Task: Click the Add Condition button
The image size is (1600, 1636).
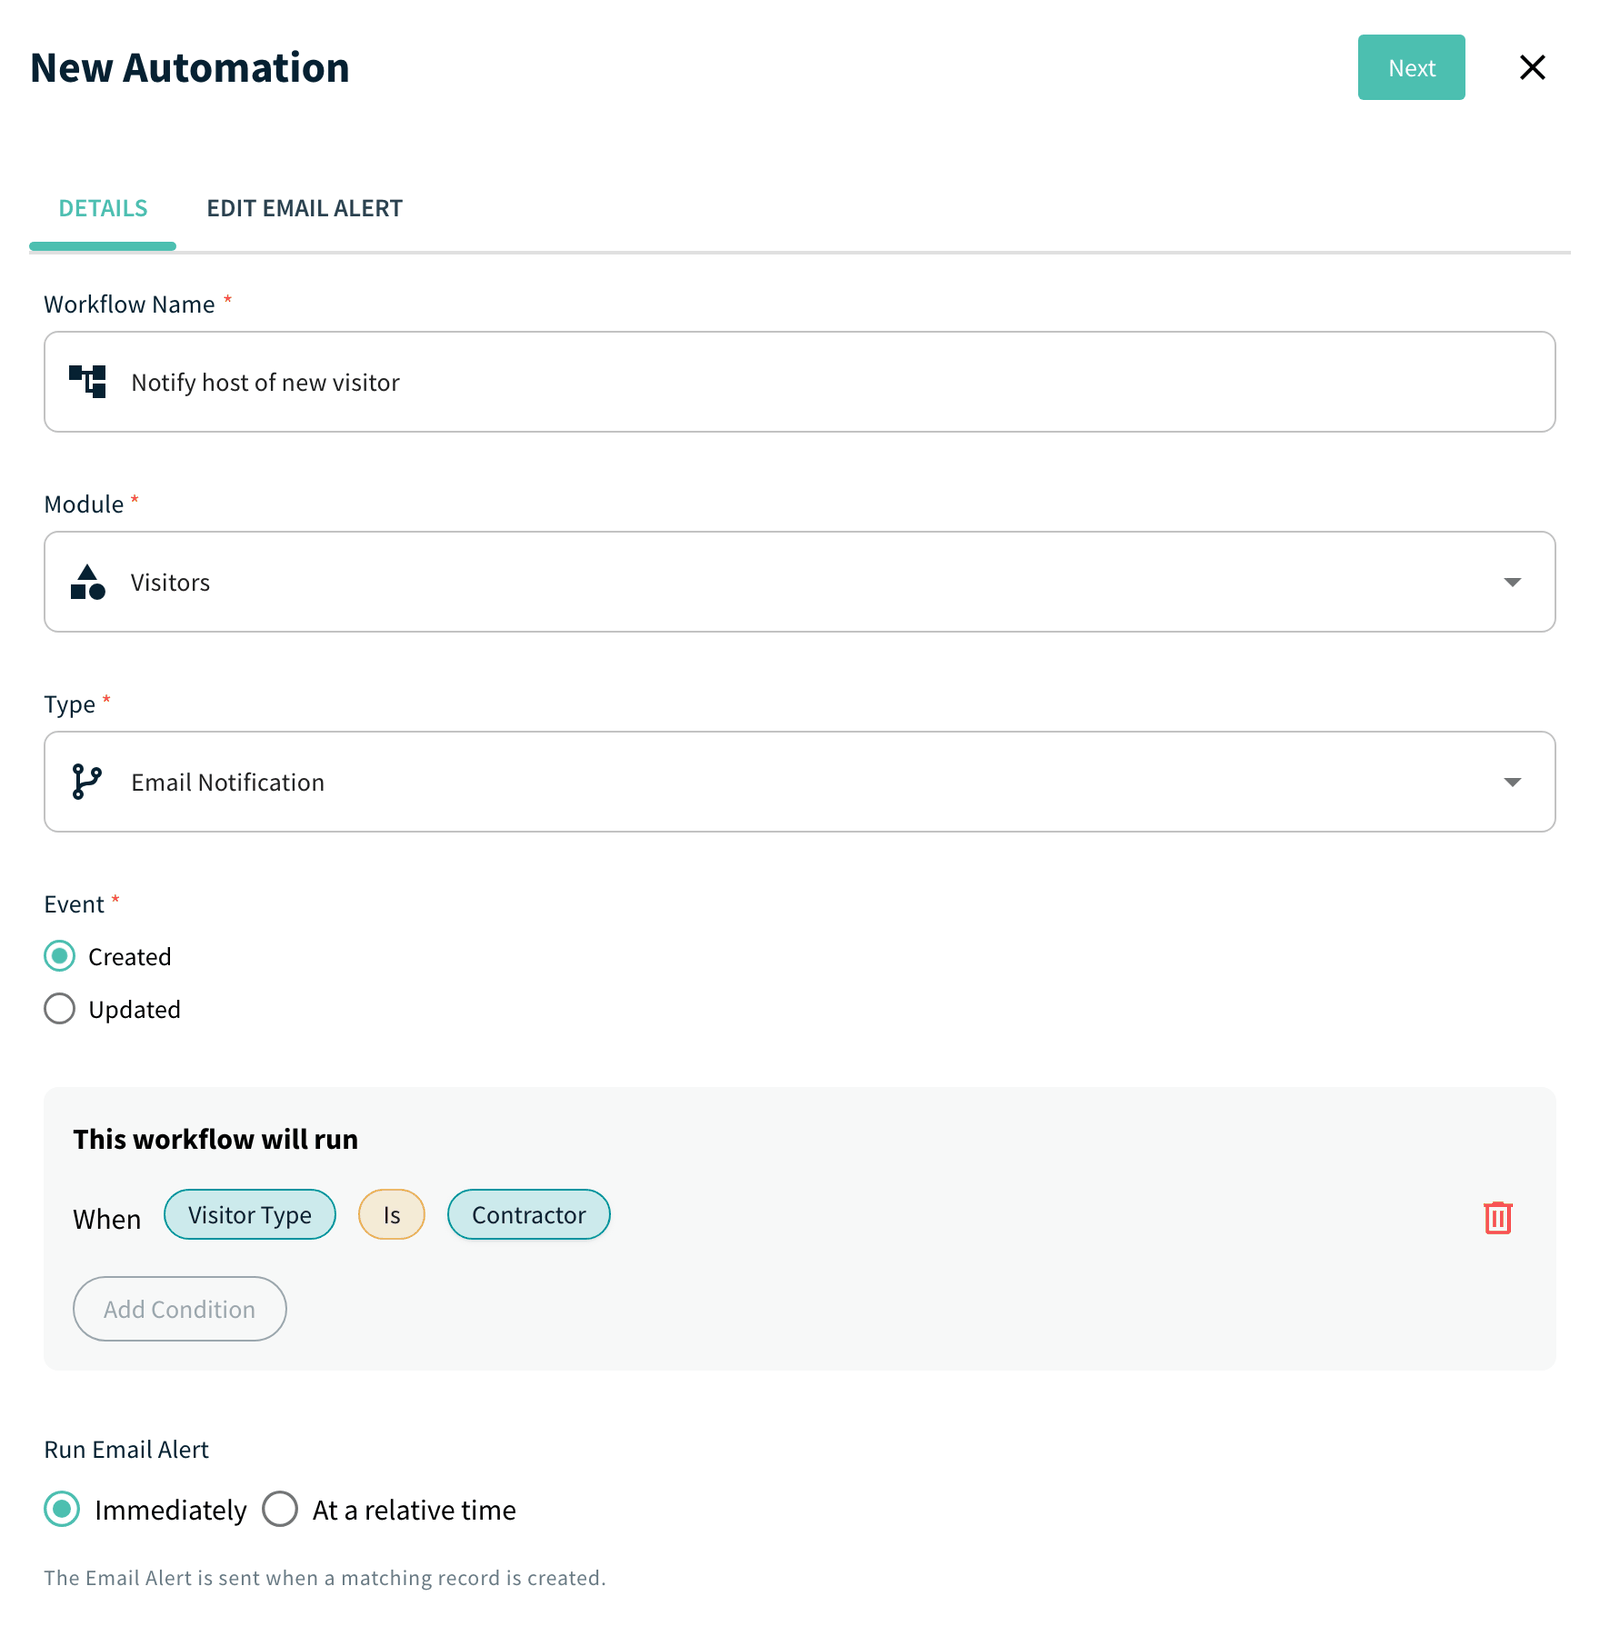Action: tap(180, 1308)
